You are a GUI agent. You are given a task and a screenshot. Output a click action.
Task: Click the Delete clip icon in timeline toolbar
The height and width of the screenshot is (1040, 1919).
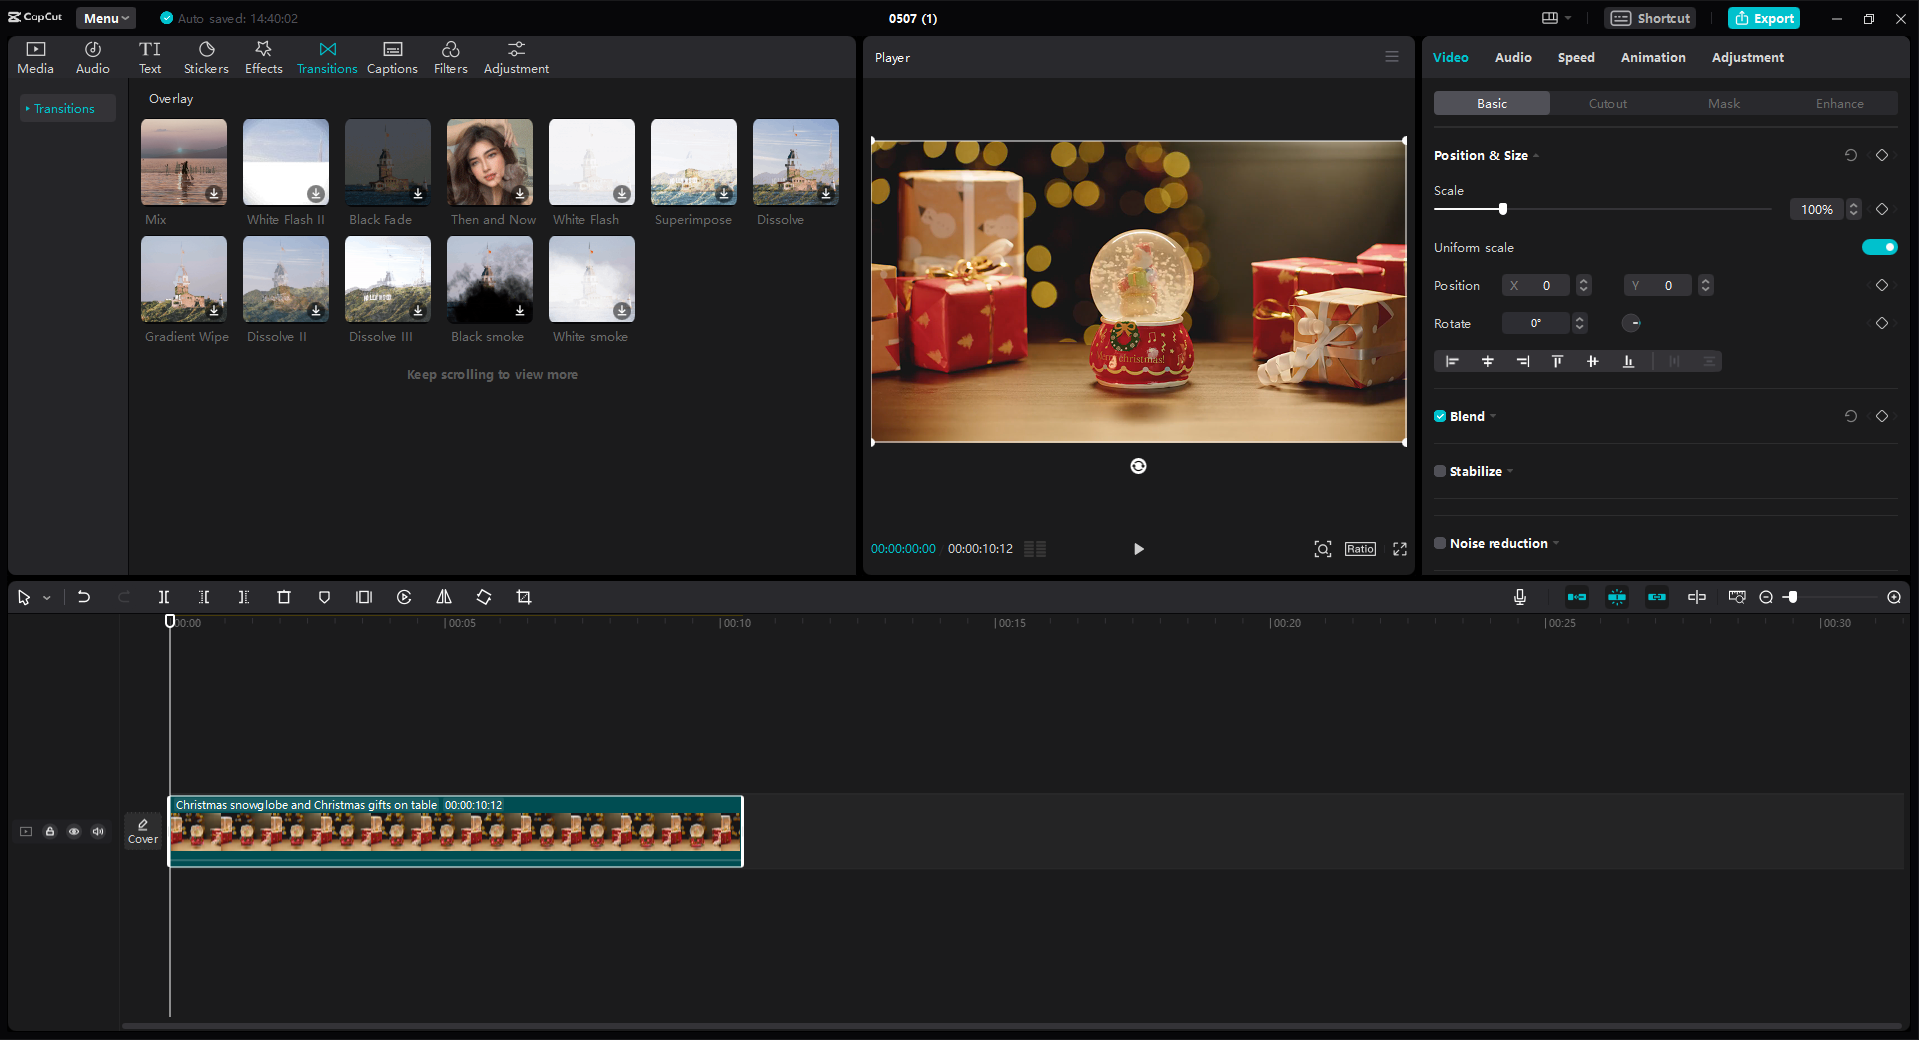pyautogui.click(x=284, y=597)
